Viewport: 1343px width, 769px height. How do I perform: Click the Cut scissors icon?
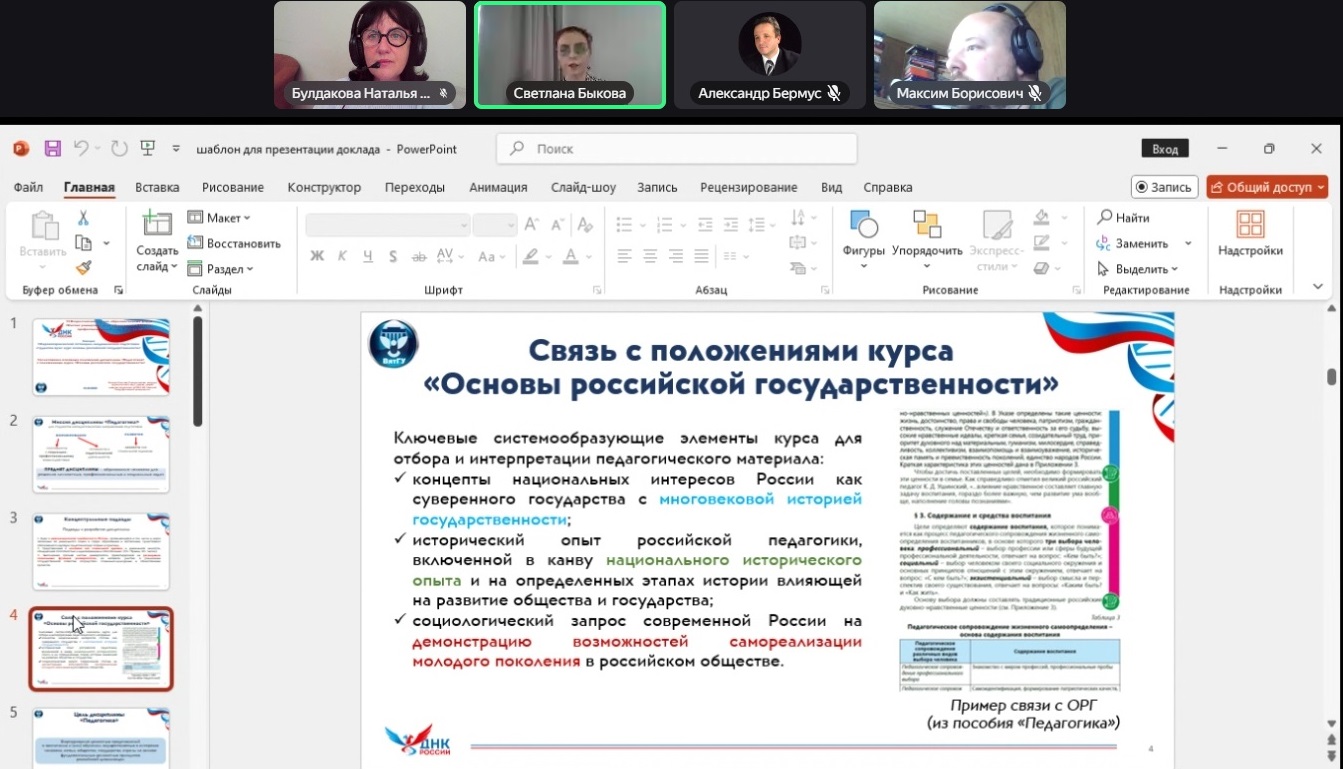(x=84, y=218)
